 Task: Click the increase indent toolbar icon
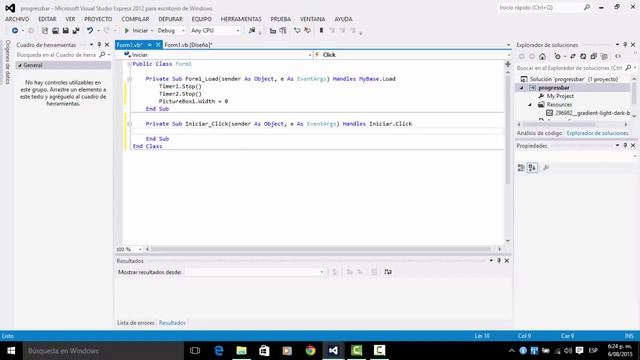[x=283, y=31]
